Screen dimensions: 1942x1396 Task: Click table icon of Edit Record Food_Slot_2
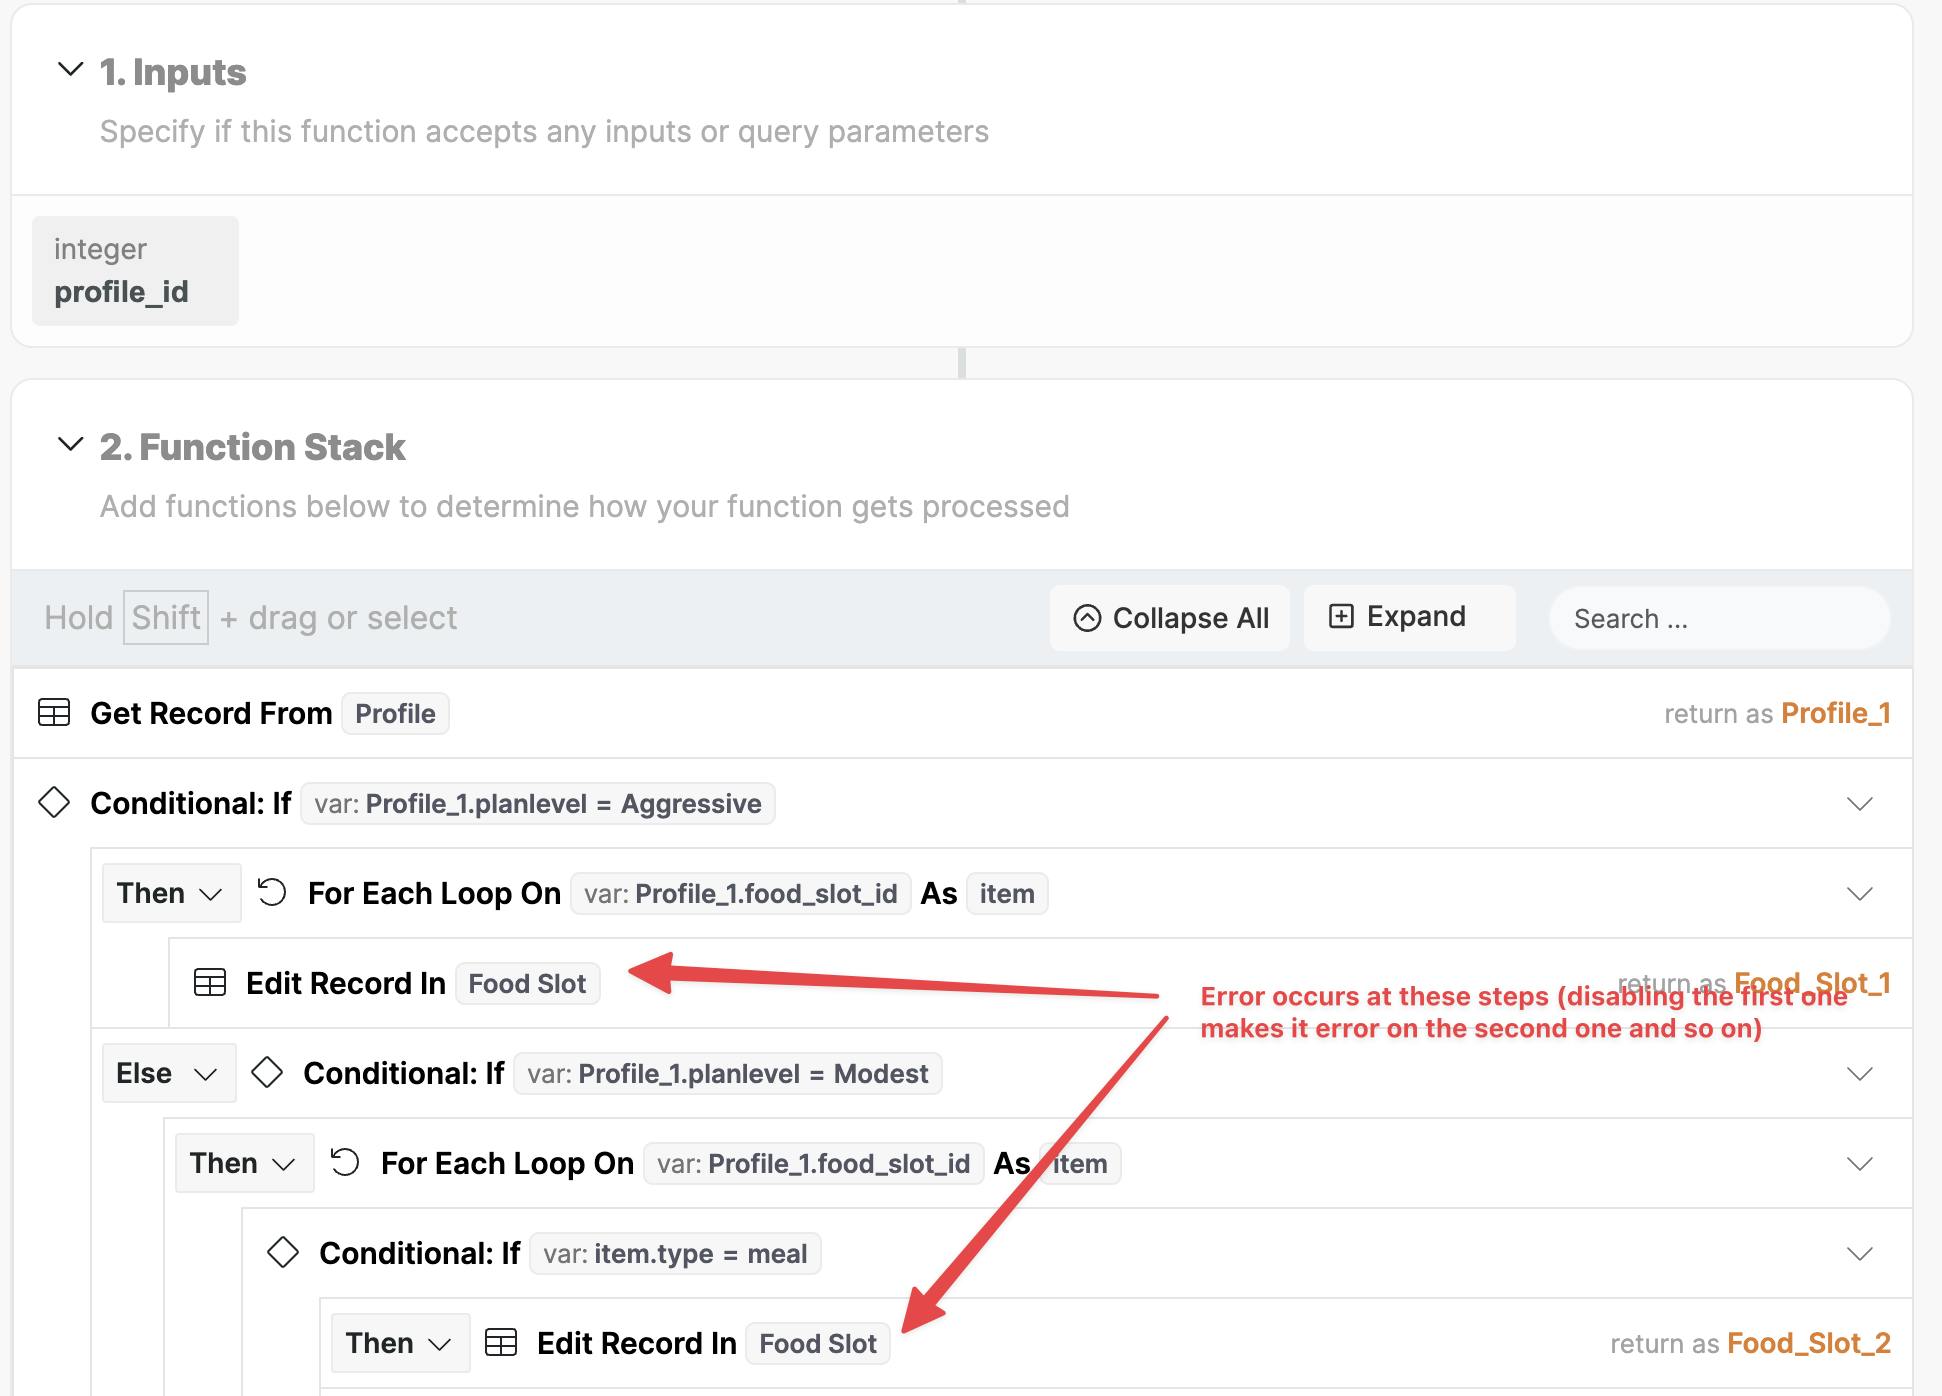pyautogui.click(x=501, y=1342)
